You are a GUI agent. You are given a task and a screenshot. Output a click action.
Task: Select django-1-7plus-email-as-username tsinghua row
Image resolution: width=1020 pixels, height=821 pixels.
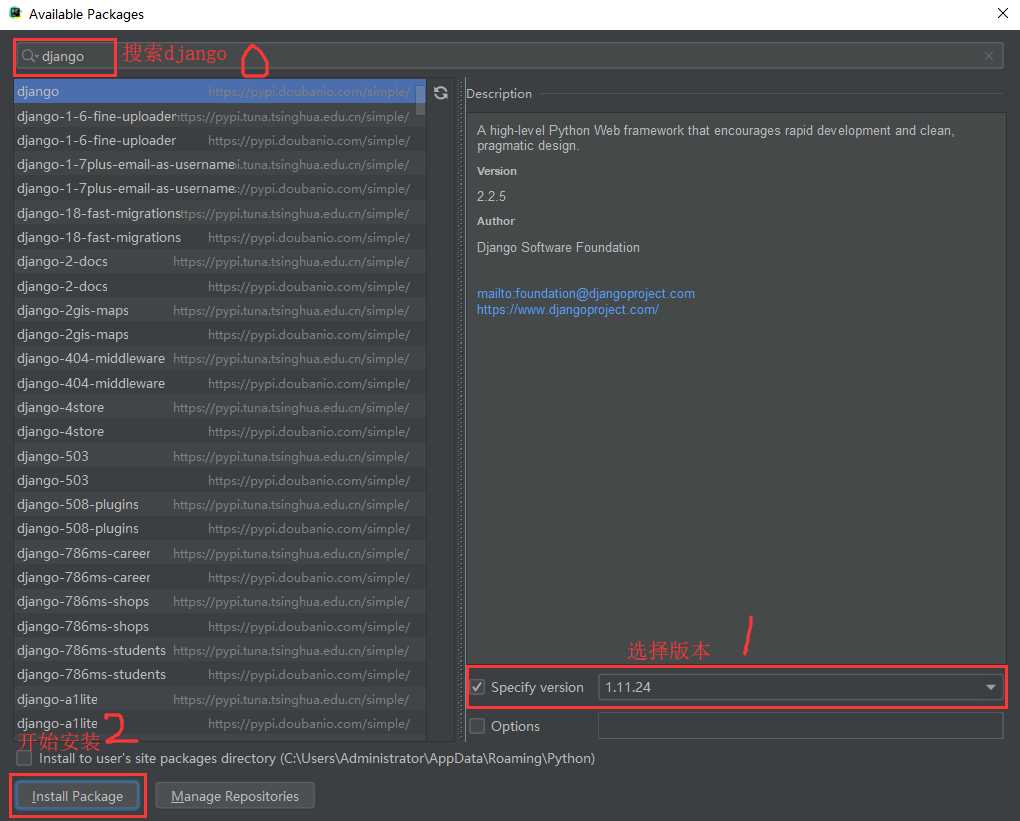220,165
